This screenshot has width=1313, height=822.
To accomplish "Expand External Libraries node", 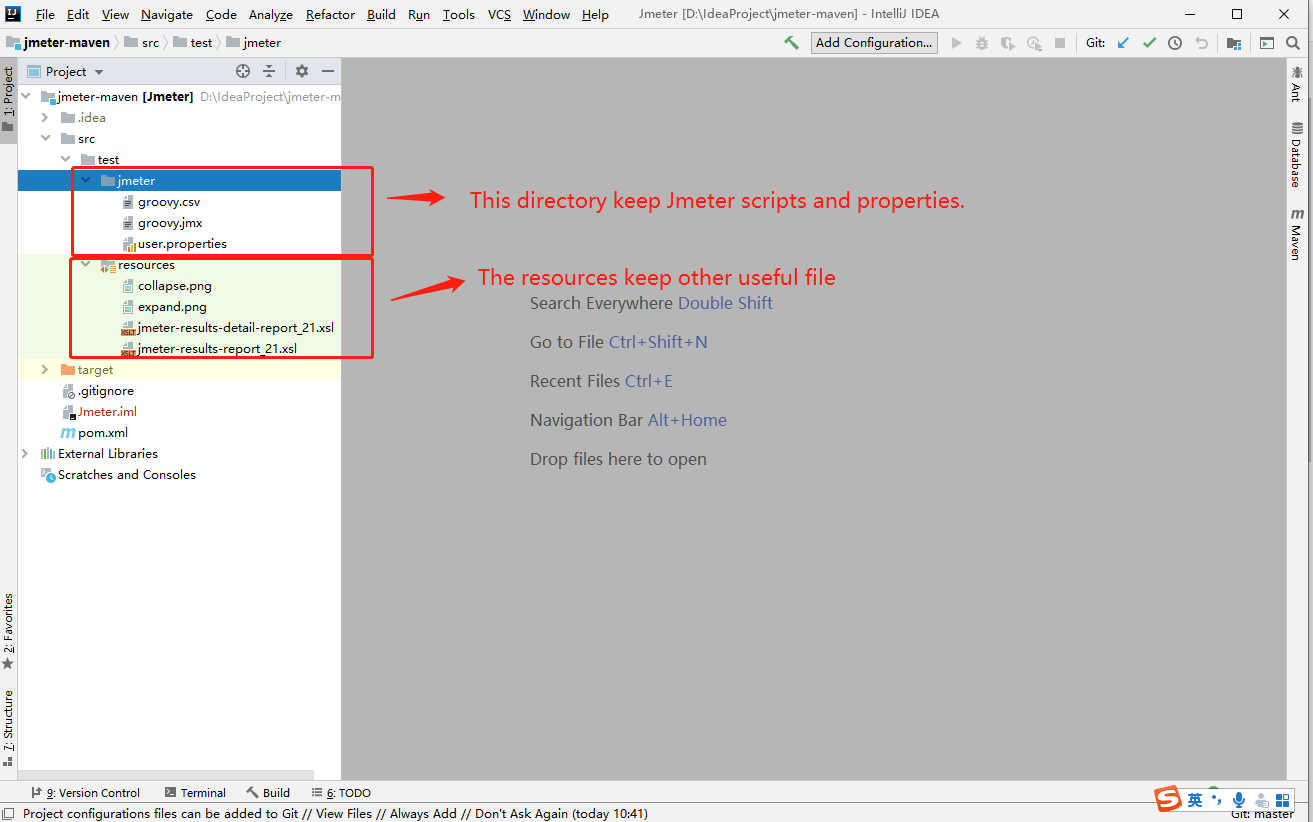I will point(26,454).
